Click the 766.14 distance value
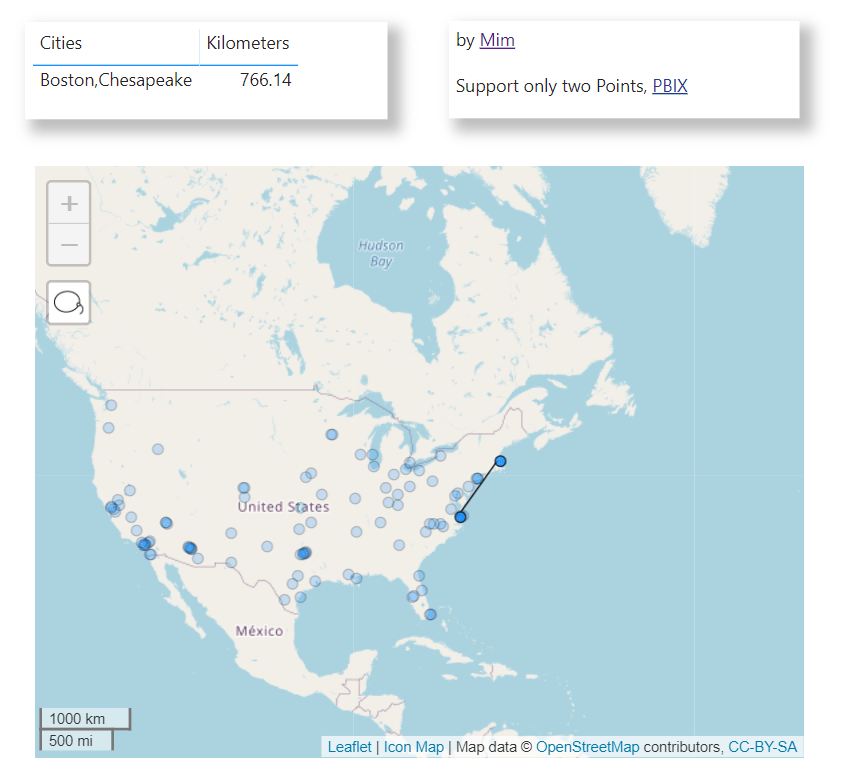This screenshot has height=776, width=862. pyautogui.click(x=266, y=80)
